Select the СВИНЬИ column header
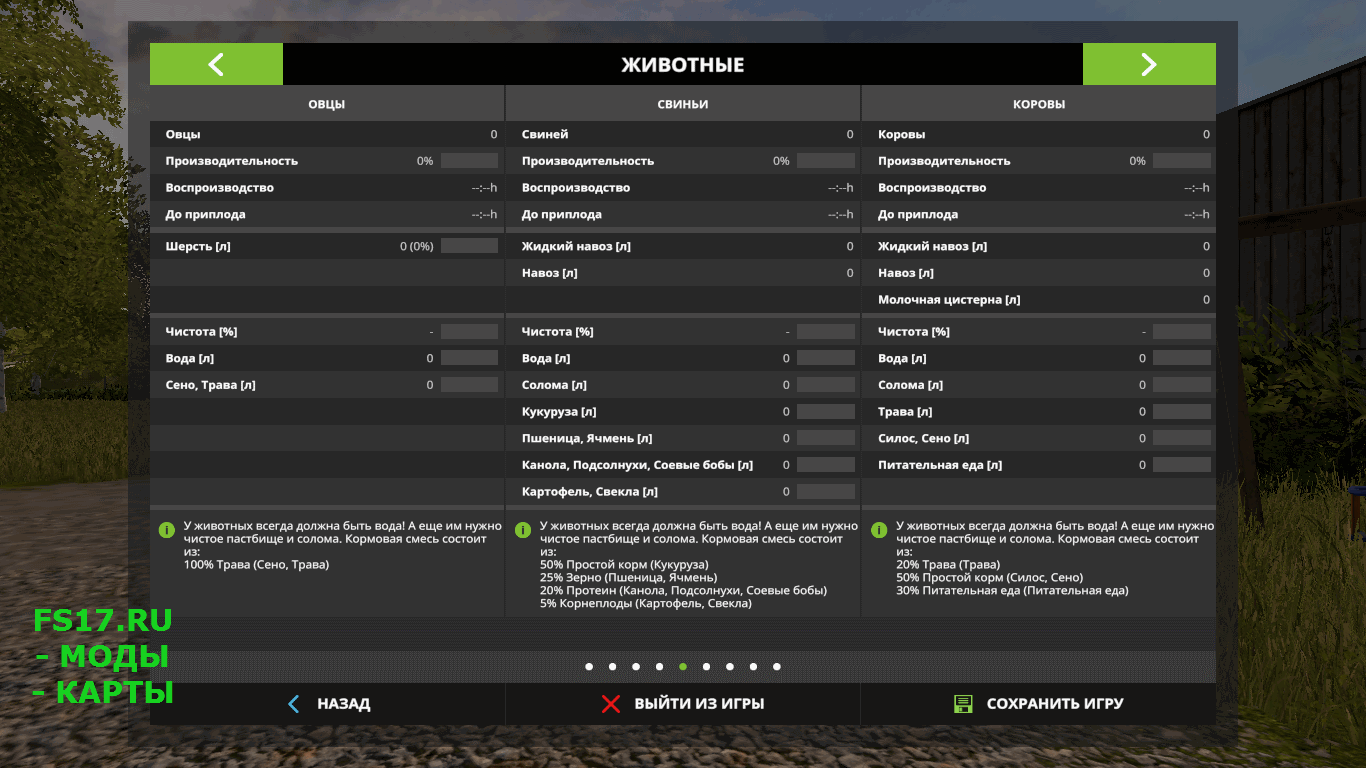 click(x=683, y=104)
